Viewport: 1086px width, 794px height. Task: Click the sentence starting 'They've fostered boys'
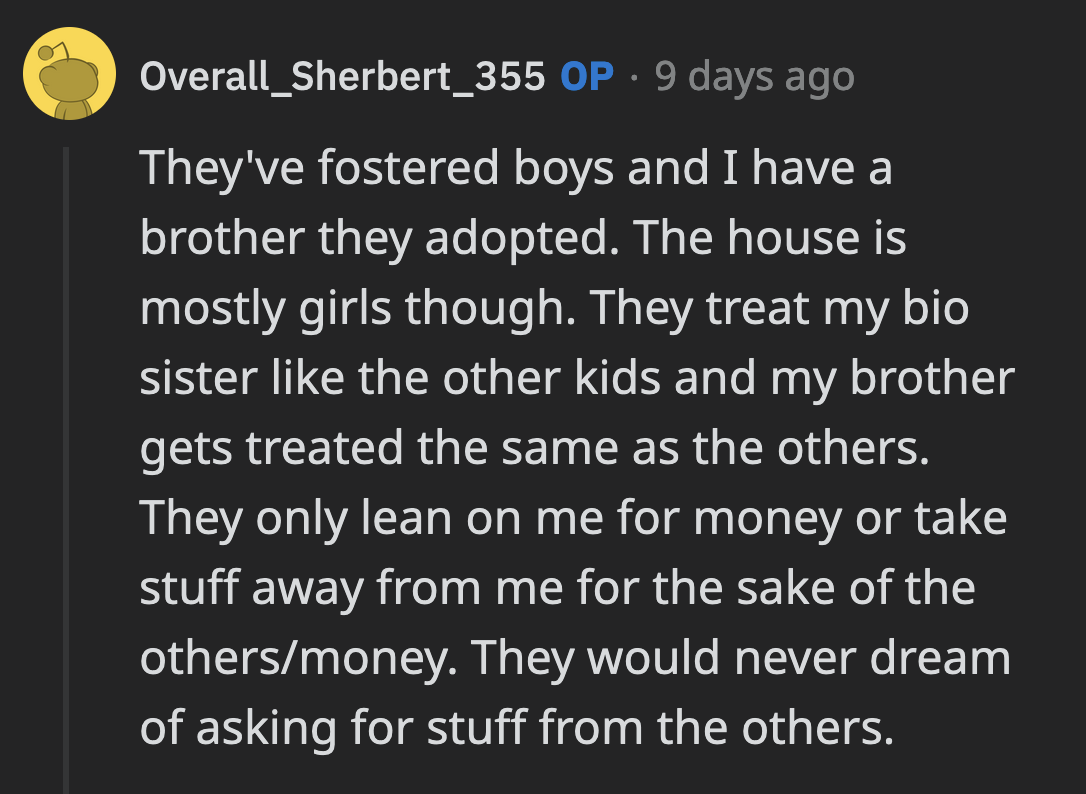pyautogui.click(x=515, y=168)
